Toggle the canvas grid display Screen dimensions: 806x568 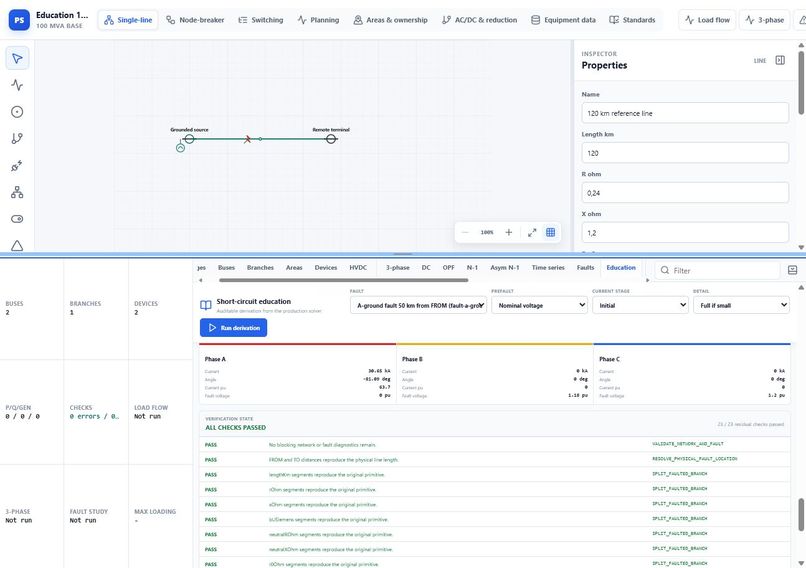[551, 232]
